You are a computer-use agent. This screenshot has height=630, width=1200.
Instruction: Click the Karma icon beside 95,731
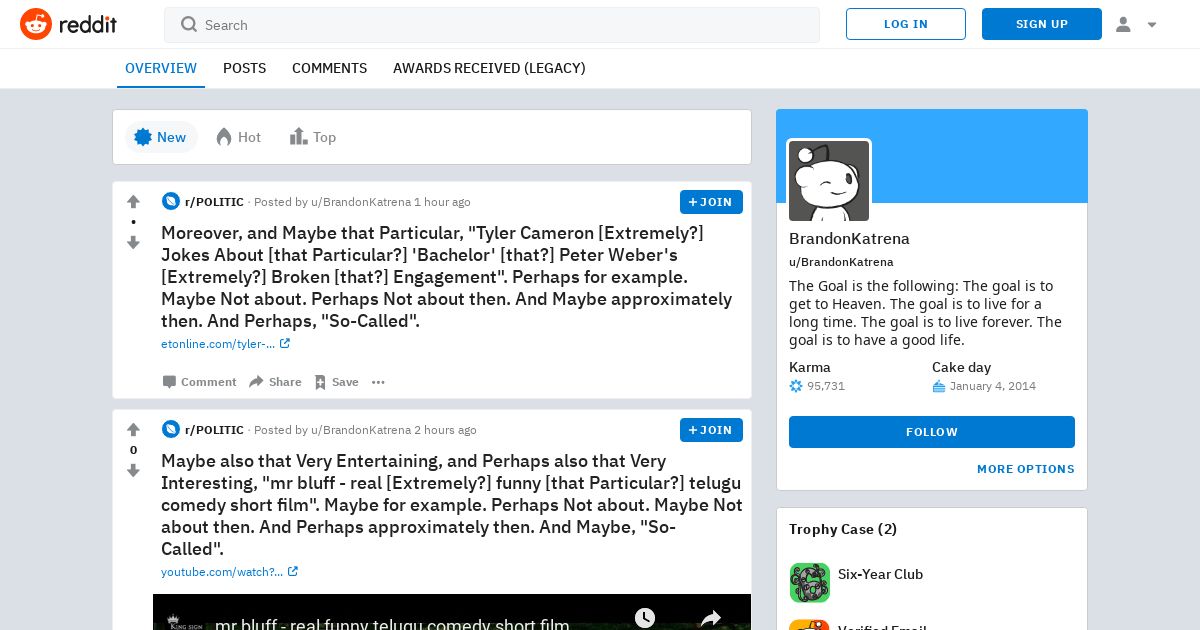coord(796,386)
